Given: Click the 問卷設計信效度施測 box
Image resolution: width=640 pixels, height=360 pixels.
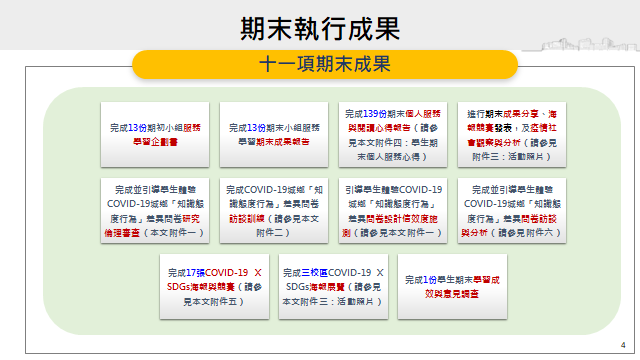Looking at the screenshot, I should click(x=393, y=211).
